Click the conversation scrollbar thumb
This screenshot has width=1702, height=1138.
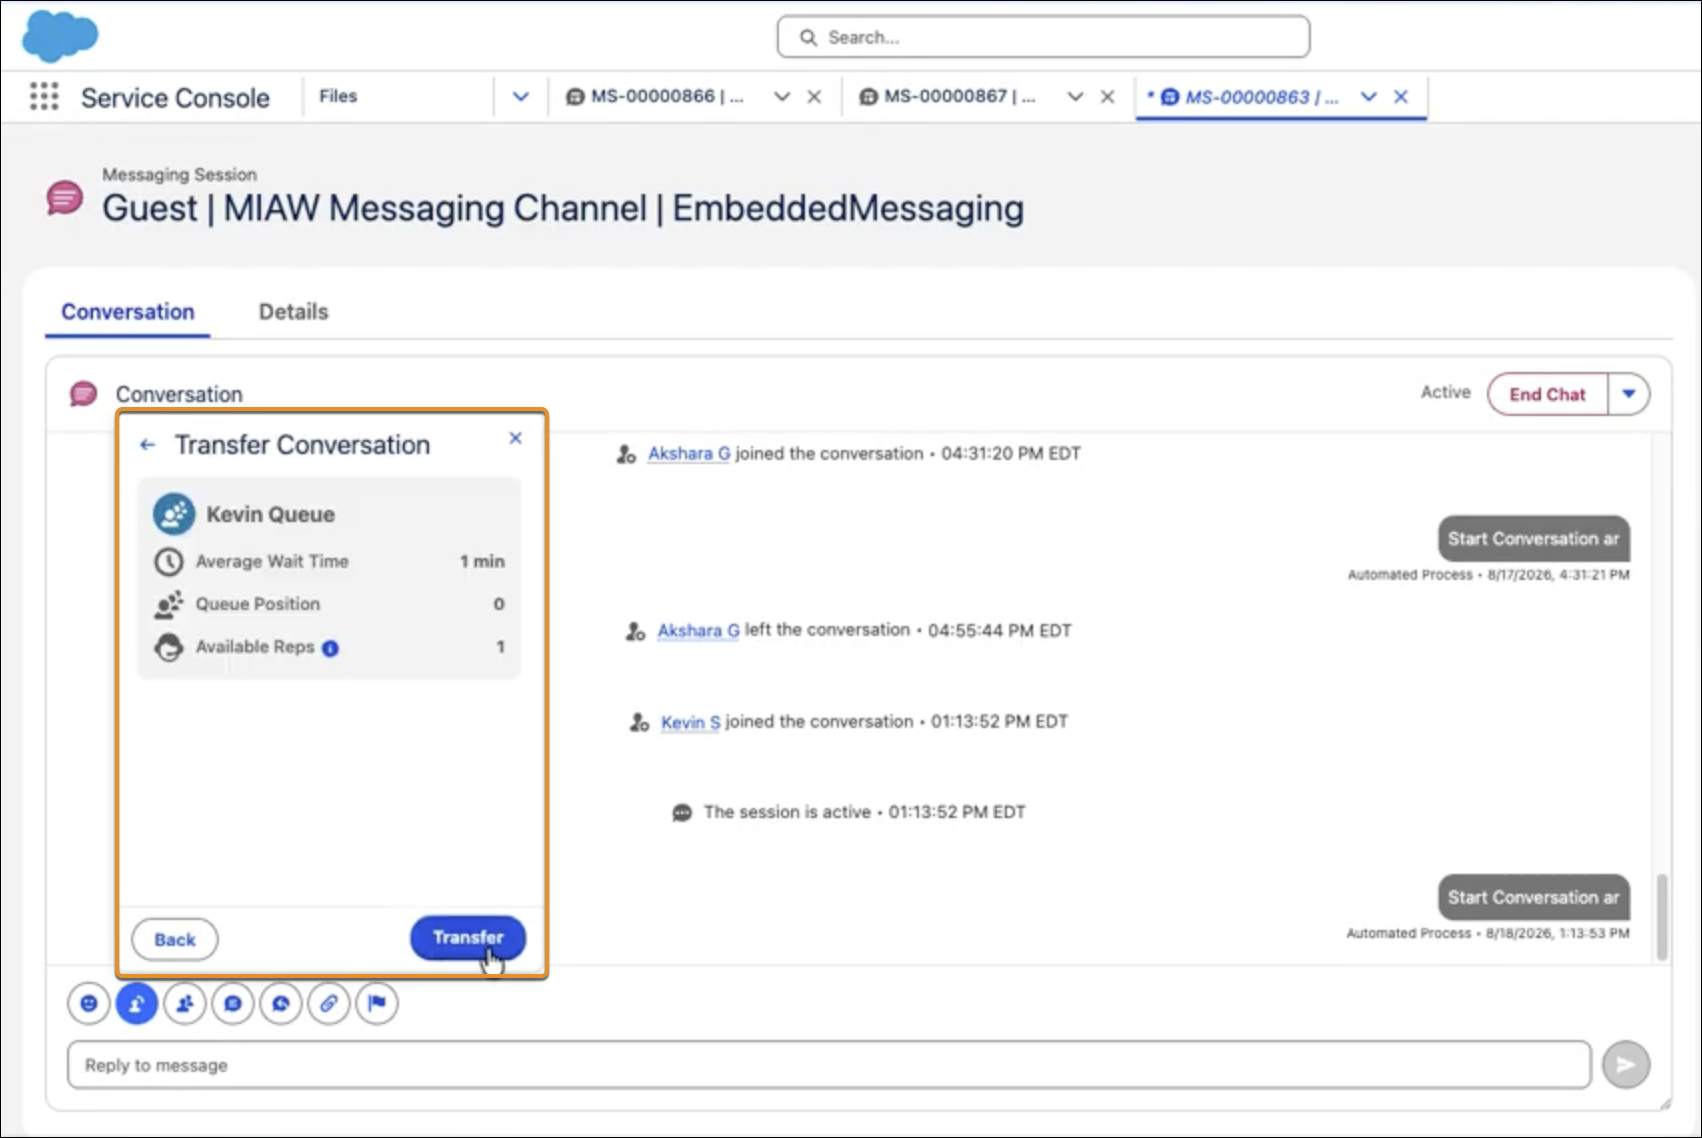click(1662, 917)
